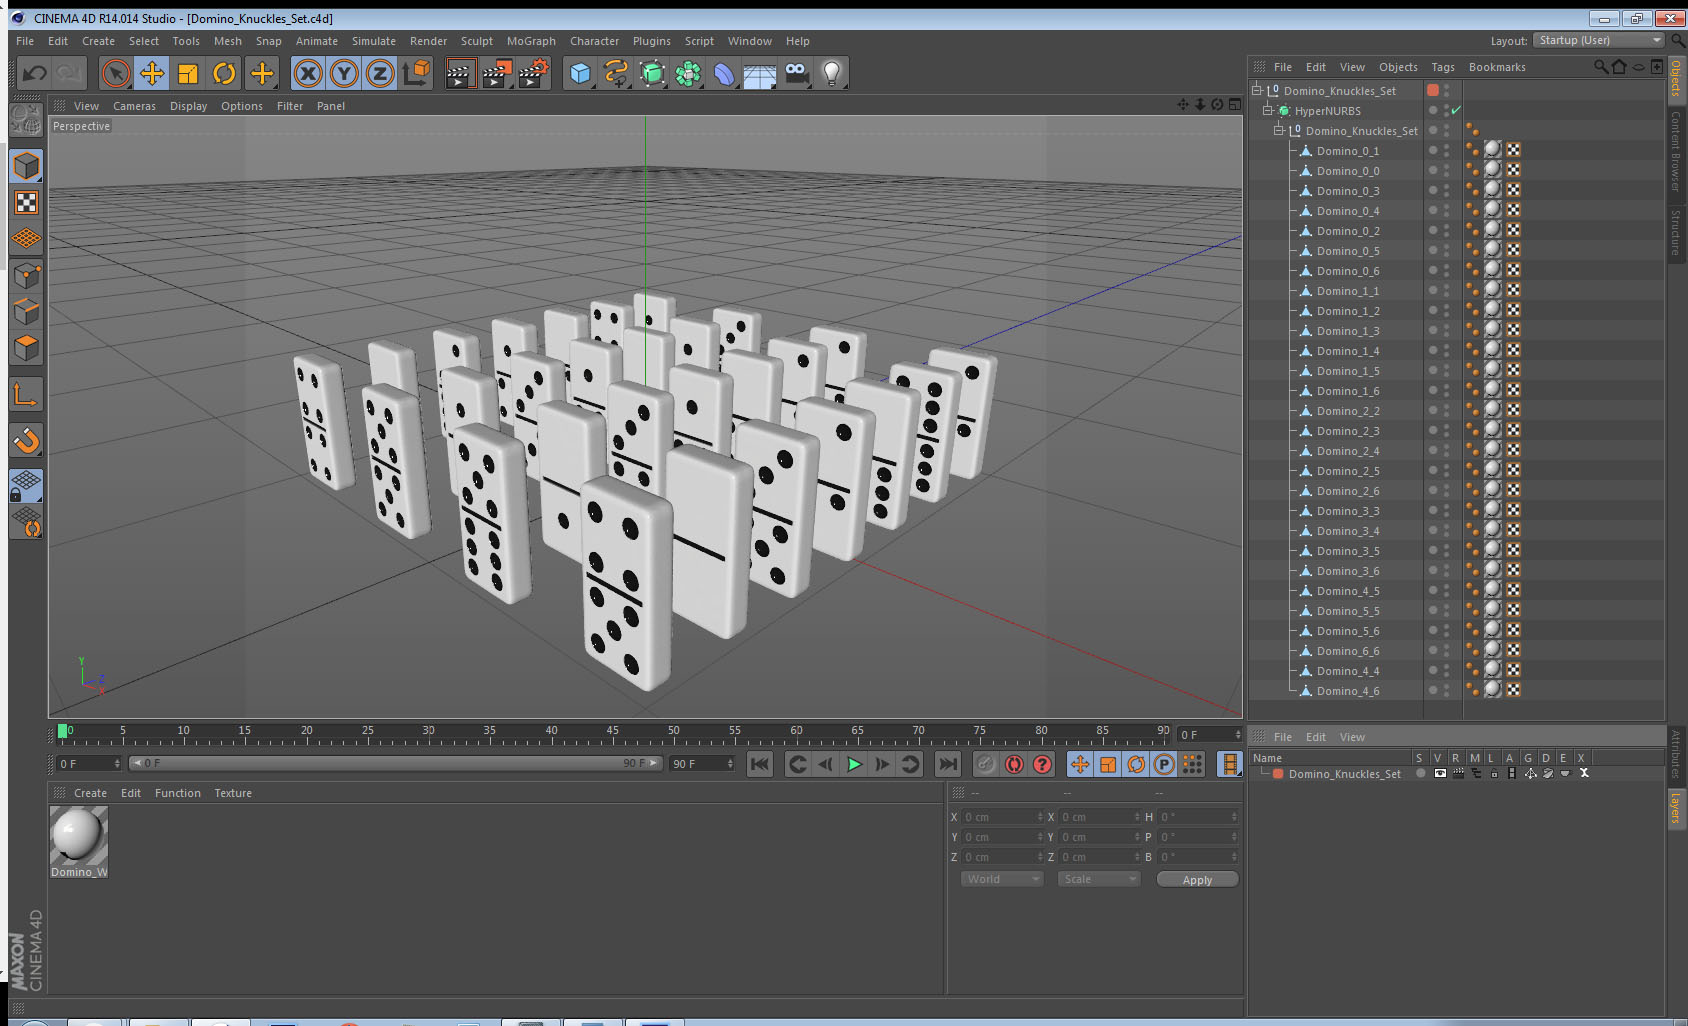
Task: Click frame 45 on the timeline ruler
Action: pyautogui.click(x=612, y=733)
